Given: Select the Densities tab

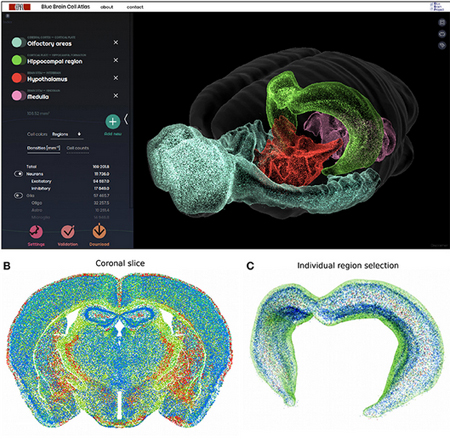Looking at the screenshot, I should point(44,148).
